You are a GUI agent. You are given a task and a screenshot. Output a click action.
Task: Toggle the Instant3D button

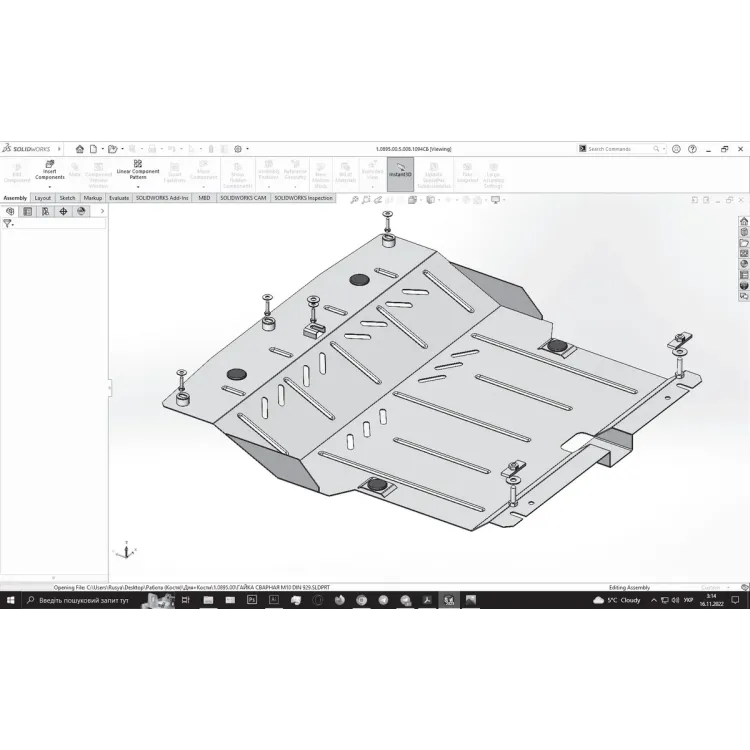point(400,174)
